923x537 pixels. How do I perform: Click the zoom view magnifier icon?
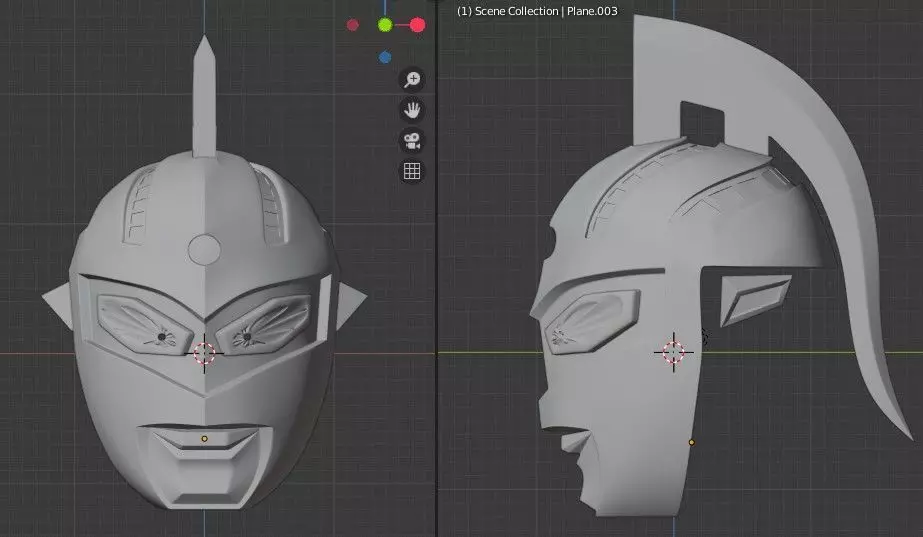412,79
